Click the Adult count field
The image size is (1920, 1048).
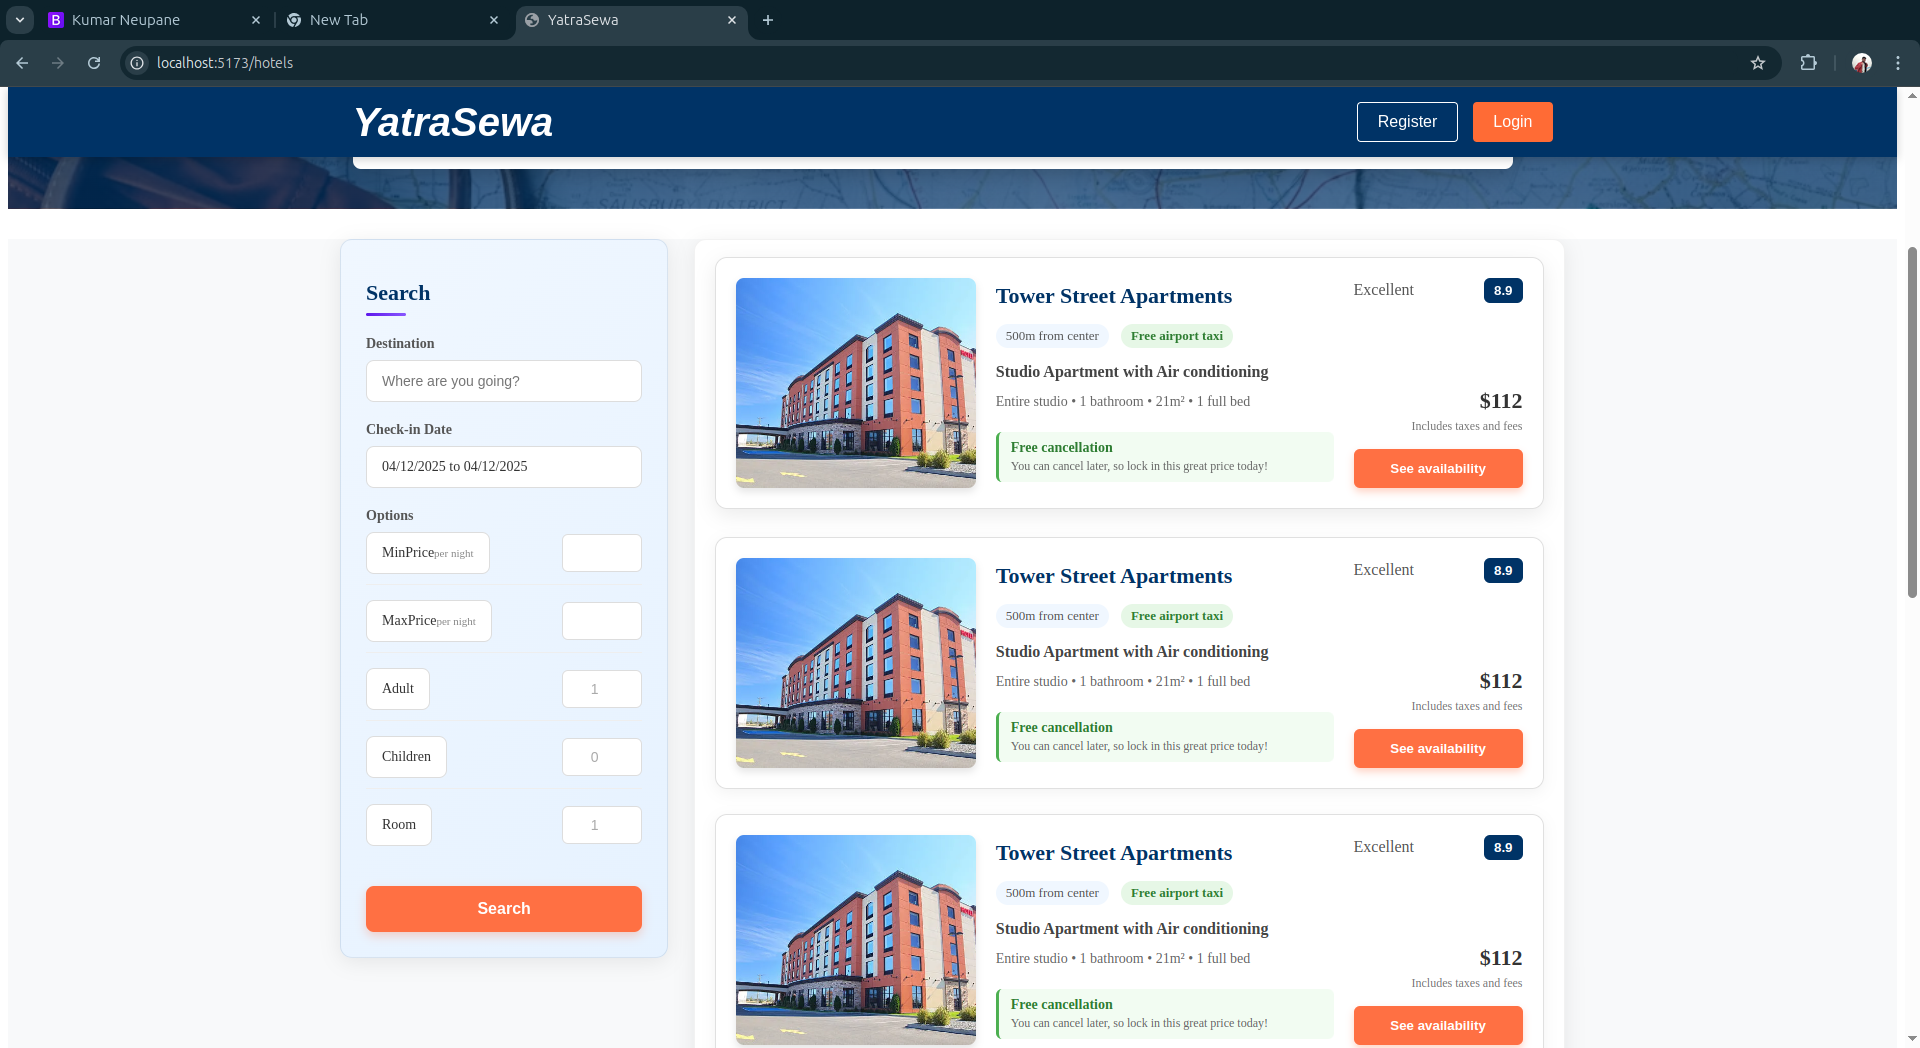601,689
